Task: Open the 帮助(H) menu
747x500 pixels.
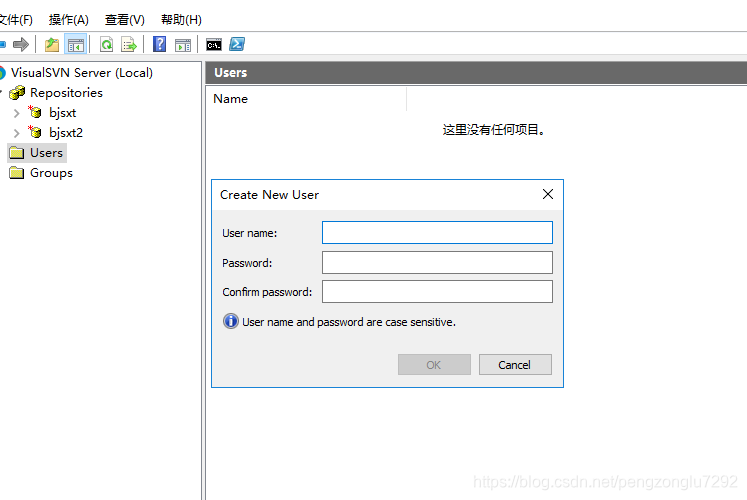Action: coord(181,20)
